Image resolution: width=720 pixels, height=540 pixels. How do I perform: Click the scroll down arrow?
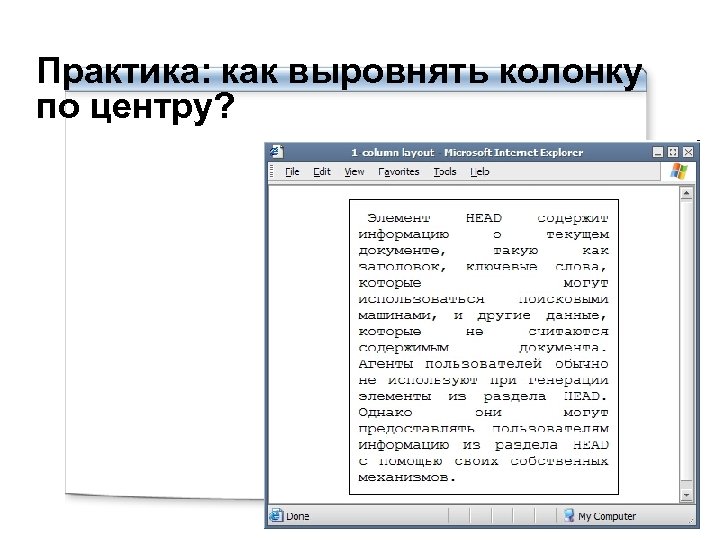tap(686, 495)
